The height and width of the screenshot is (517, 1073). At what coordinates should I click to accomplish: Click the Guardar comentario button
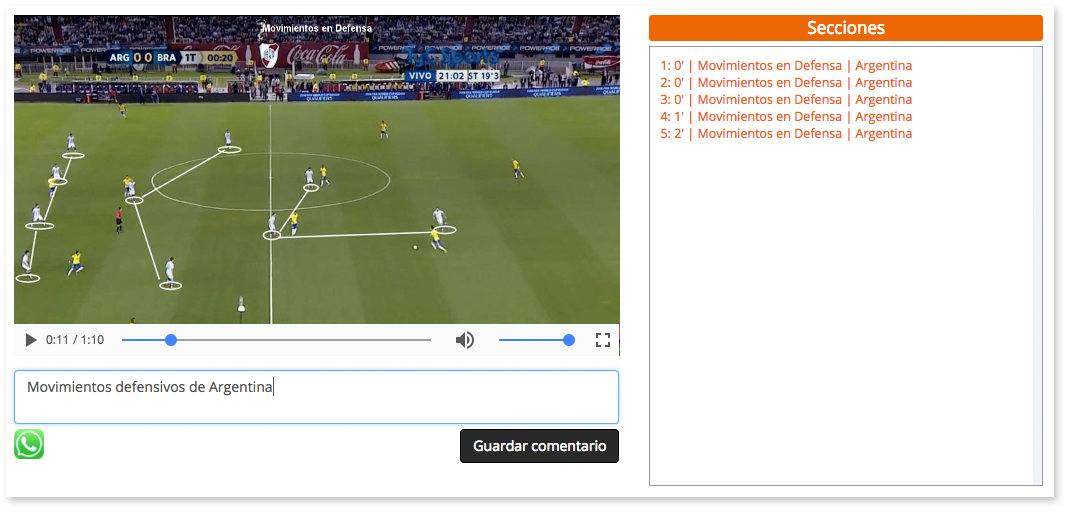[x=539, y=446]
